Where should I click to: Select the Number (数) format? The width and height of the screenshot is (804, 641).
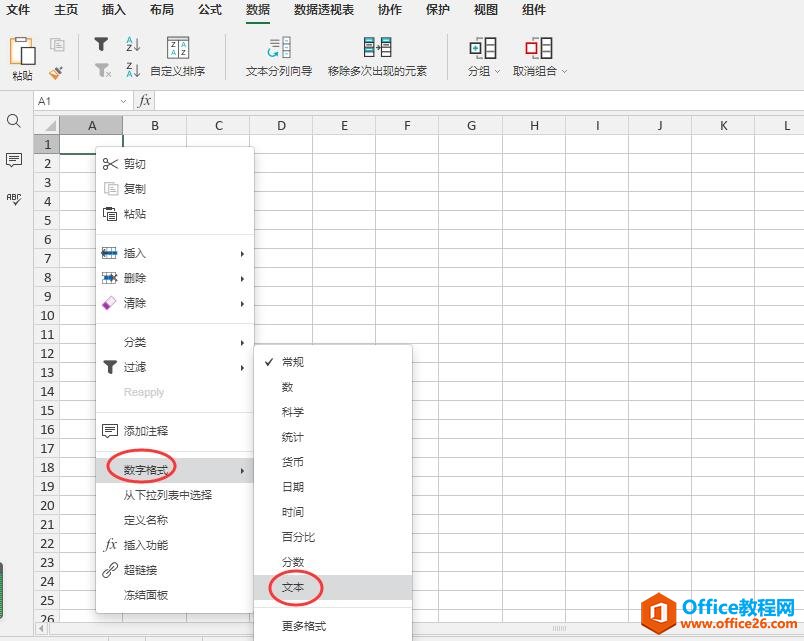(x=333, y=387)
